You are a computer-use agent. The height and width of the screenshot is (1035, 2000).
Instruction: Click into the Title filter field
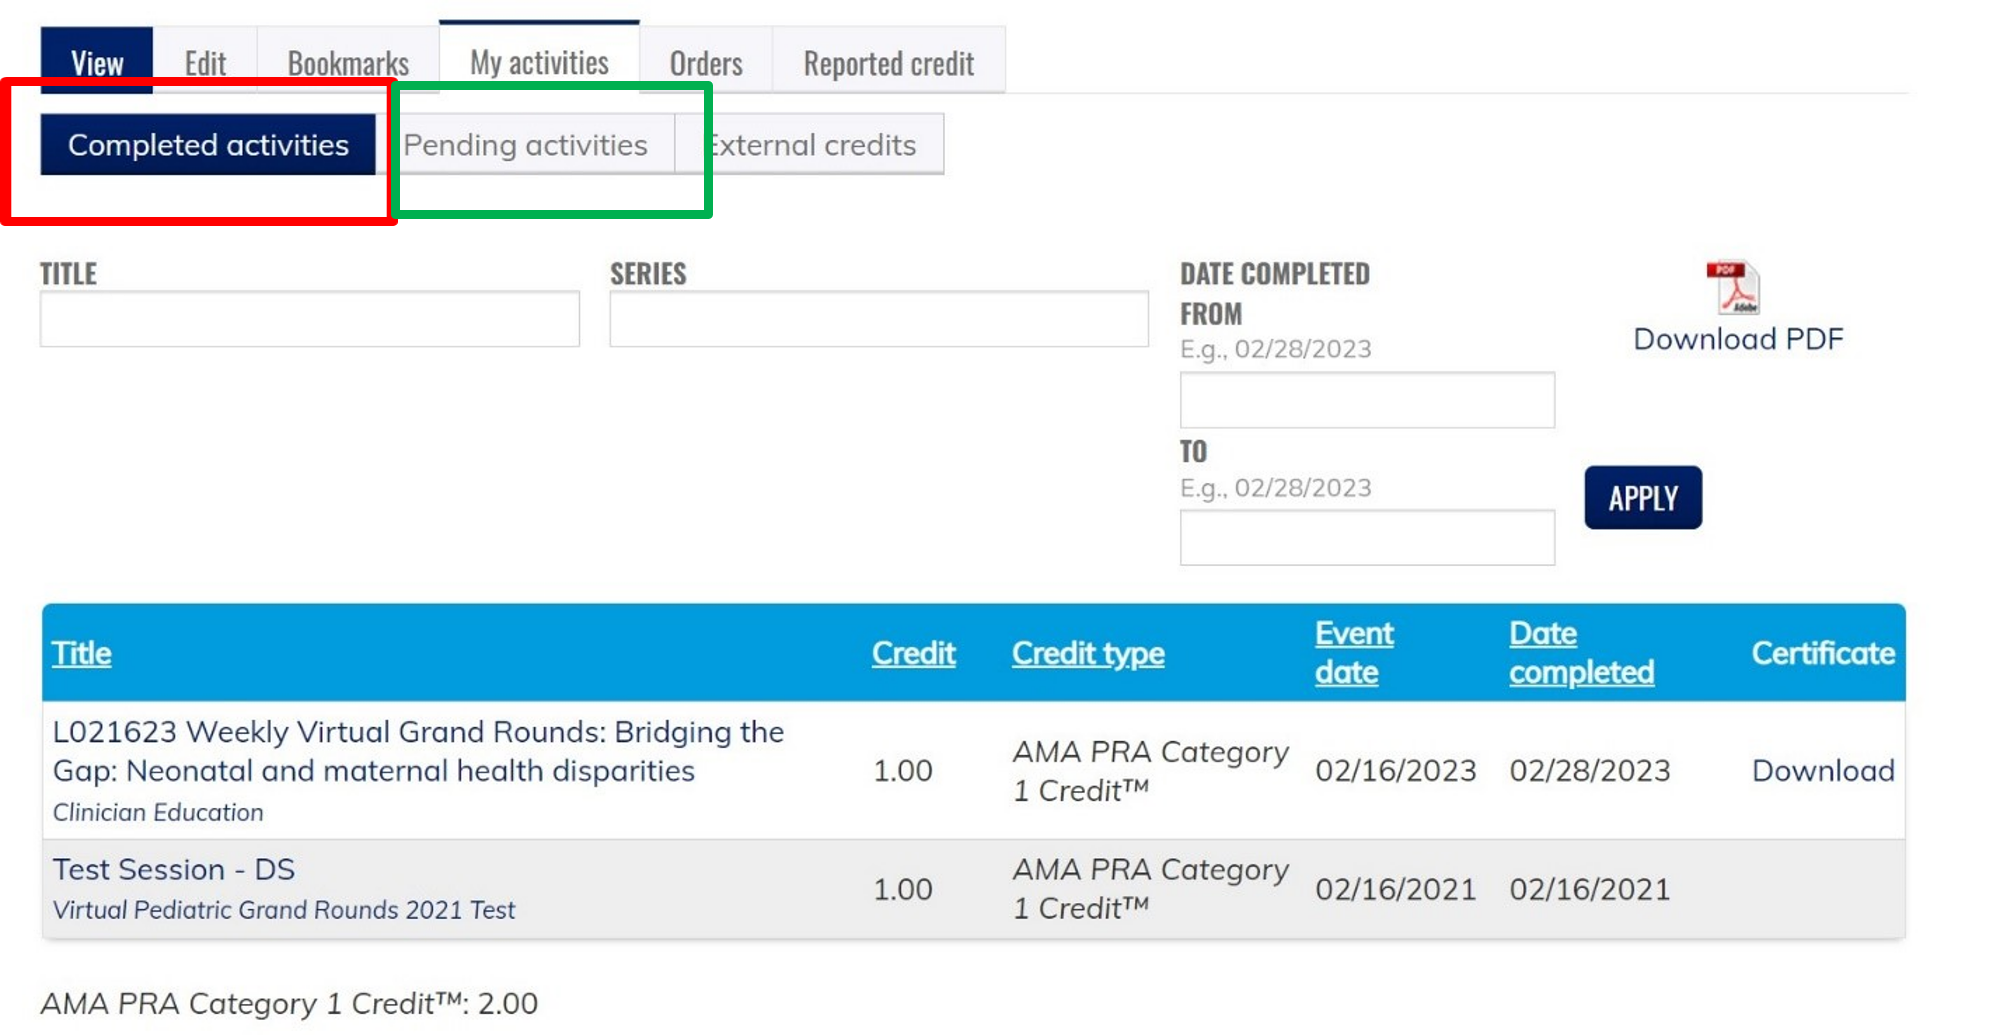(310, 320)
